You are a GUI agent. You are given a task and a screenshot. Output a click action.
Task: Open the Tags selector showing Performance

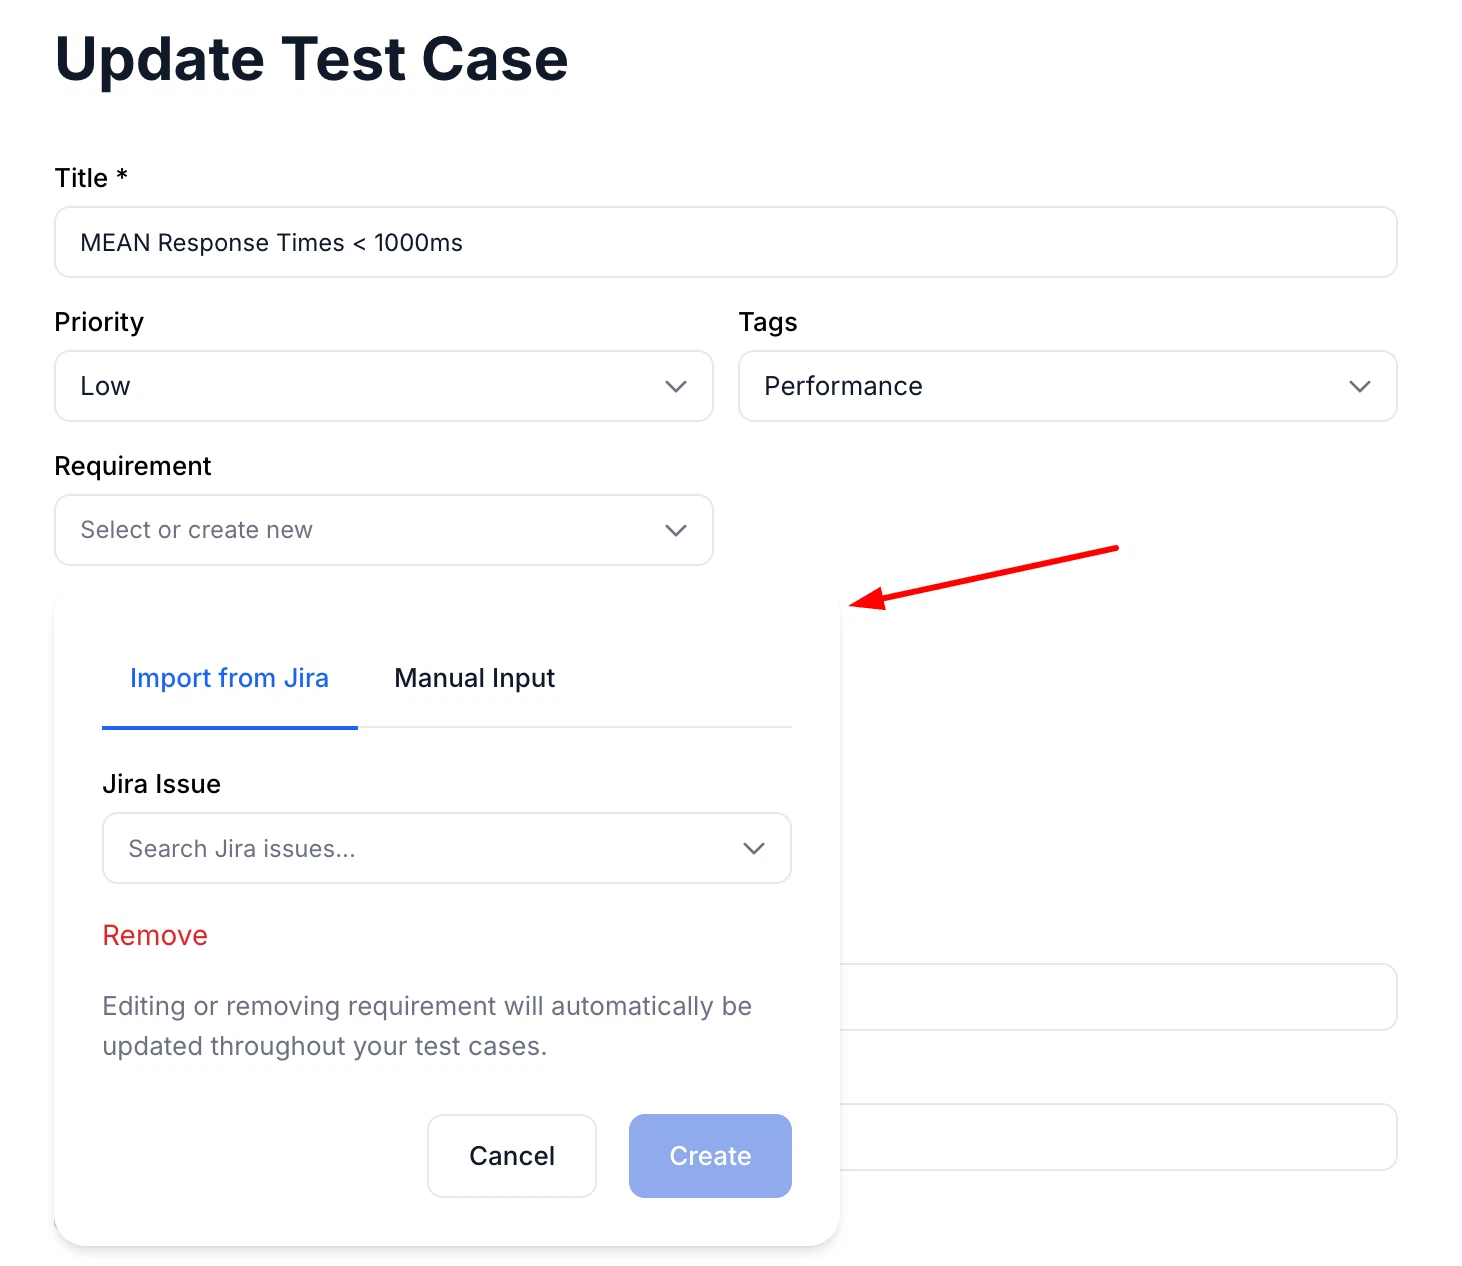(x=1065, y=386)
